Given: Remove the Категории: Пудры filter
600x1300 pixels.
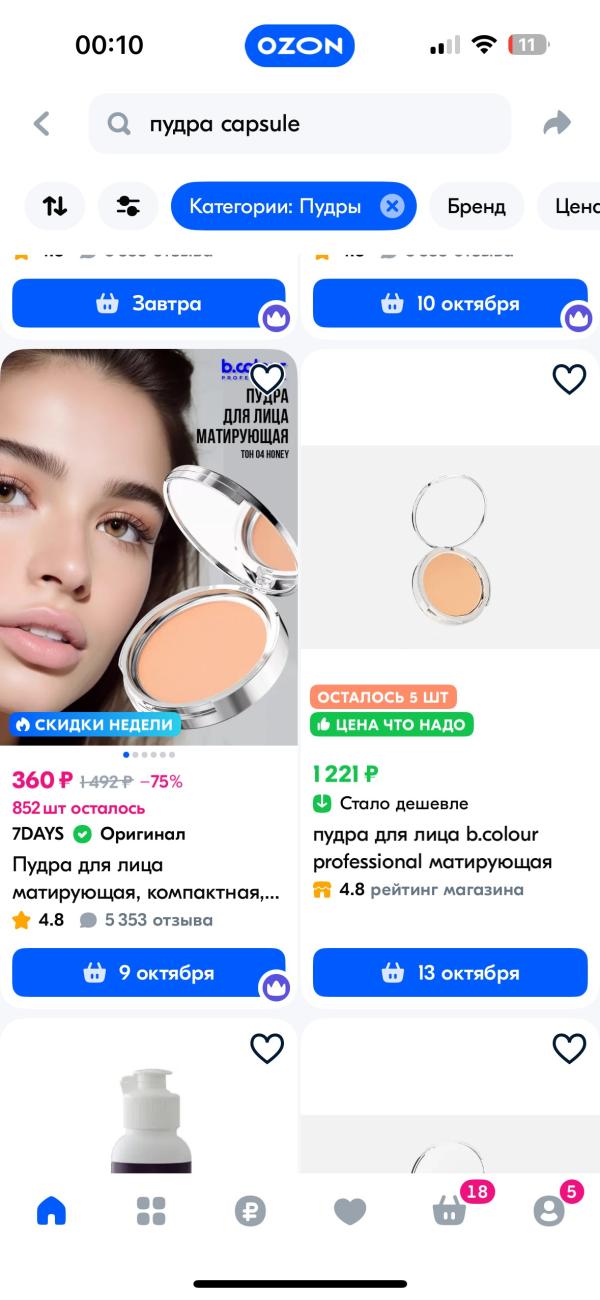Looking at the screenshot, I should coord(392,207).
